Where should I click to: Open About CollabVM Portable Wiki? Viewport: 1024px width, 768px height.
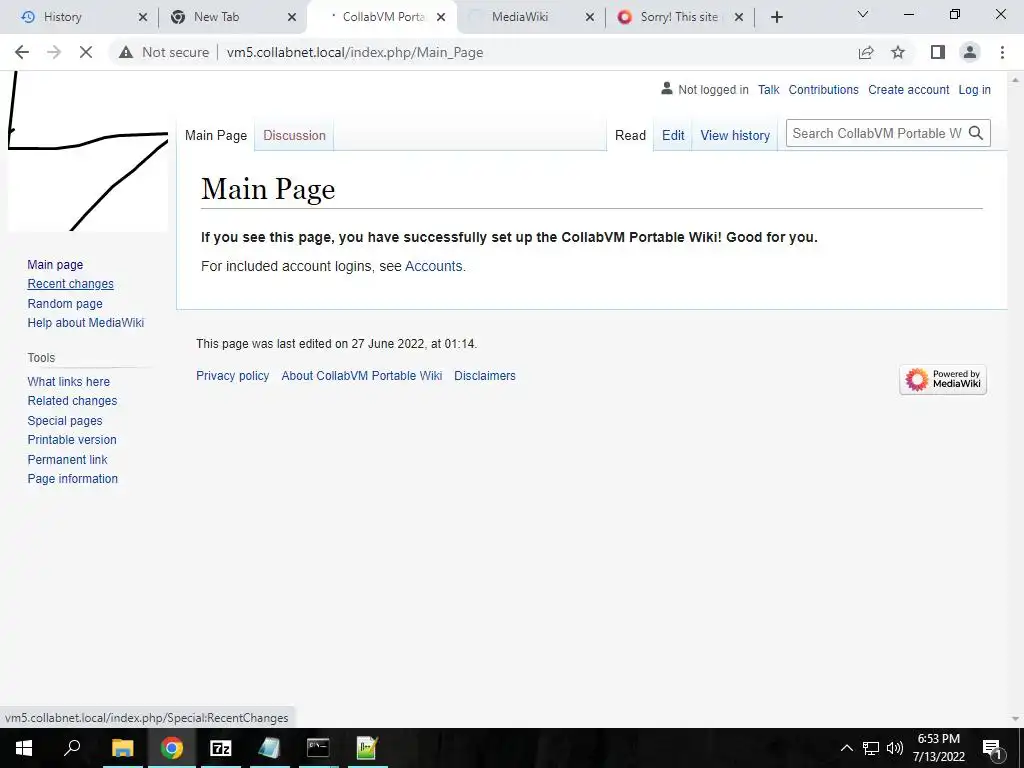coord(362,376)
